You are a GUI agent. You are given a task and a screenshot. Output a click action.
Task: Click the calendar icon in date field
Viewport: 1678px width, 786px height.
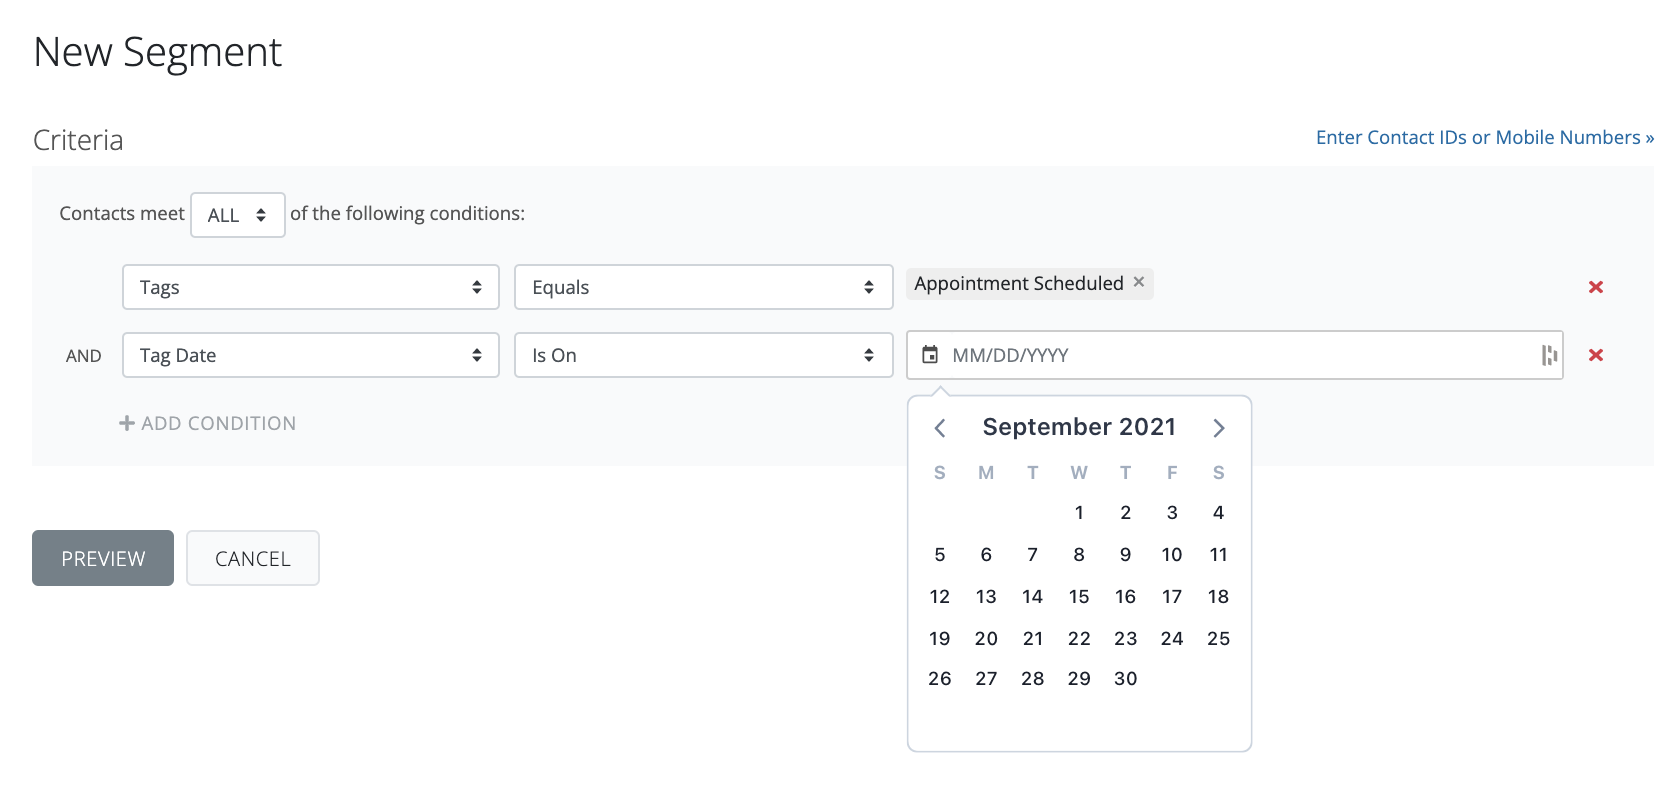click(x=930, y=355)
